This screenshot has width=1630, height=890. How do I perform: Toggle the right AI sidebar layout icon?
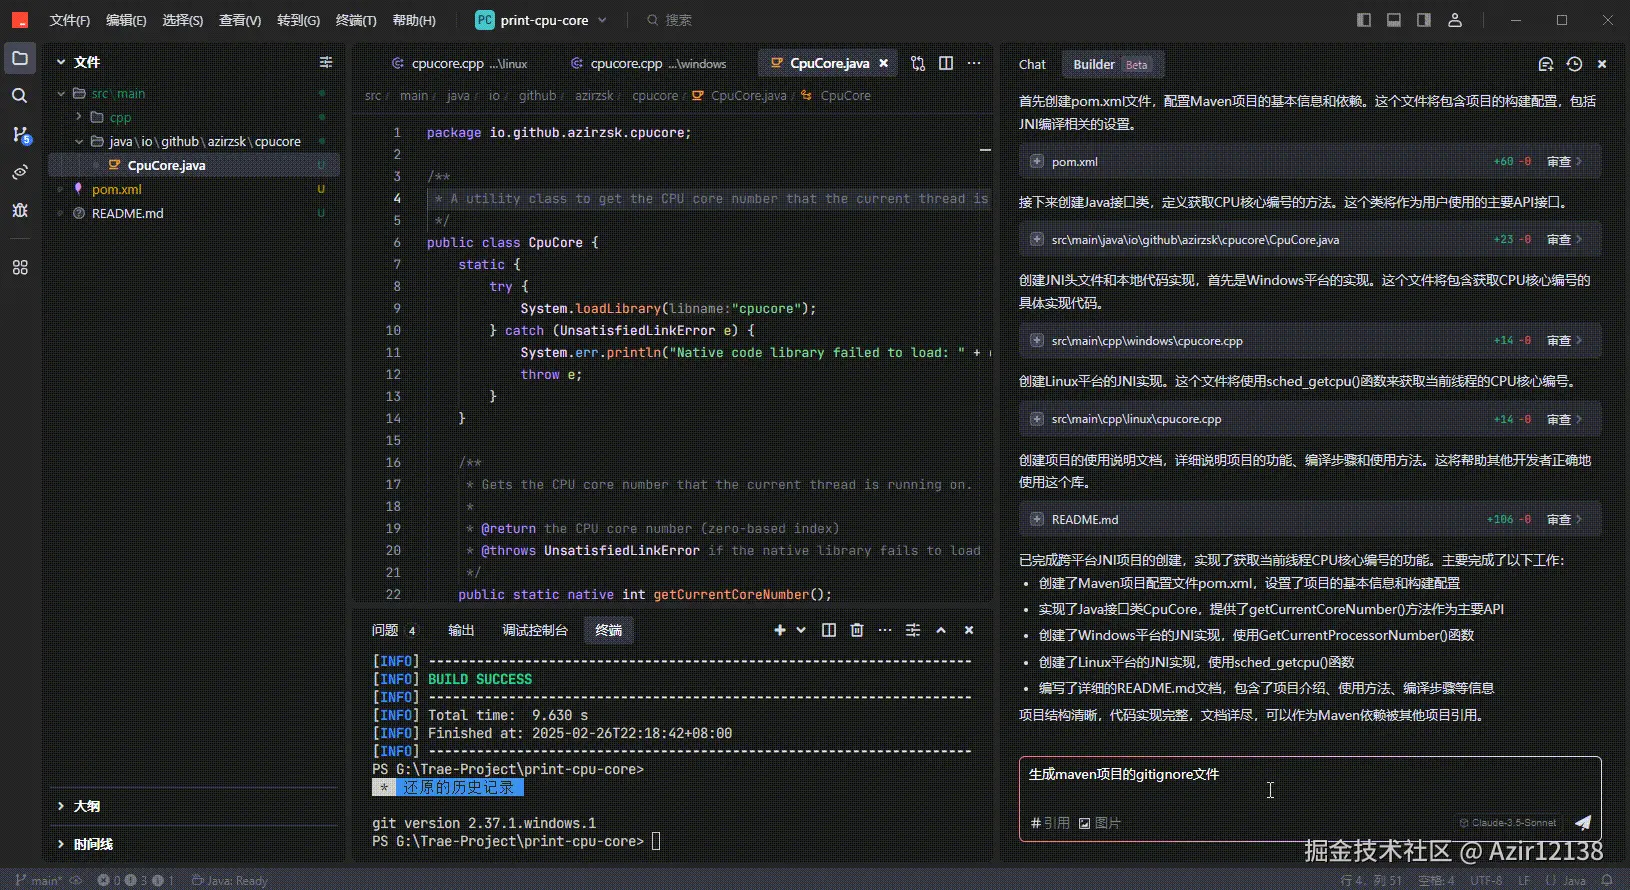coord(1424,20)
